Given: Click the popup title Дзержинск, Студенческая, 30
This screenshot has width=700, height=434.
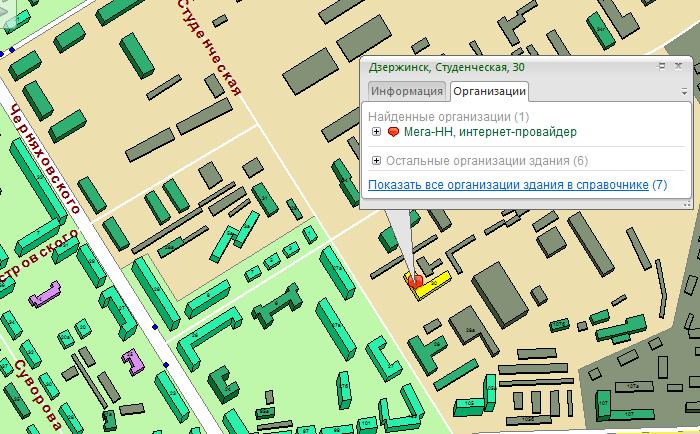Looking at the screenshot, I should tap(446, 67).
